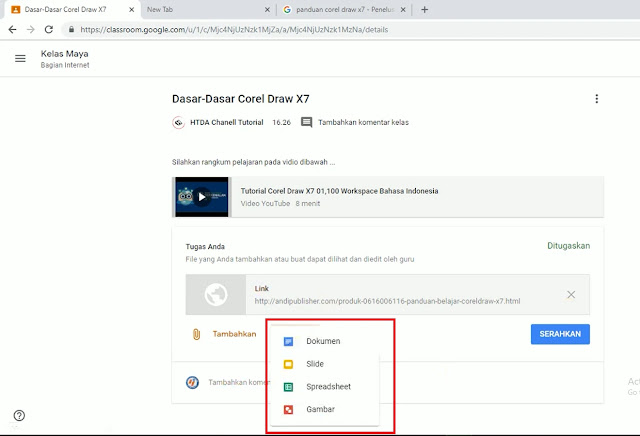
Task: Click Tambahkan komentar kelas
Action: (x=363, y=122)
